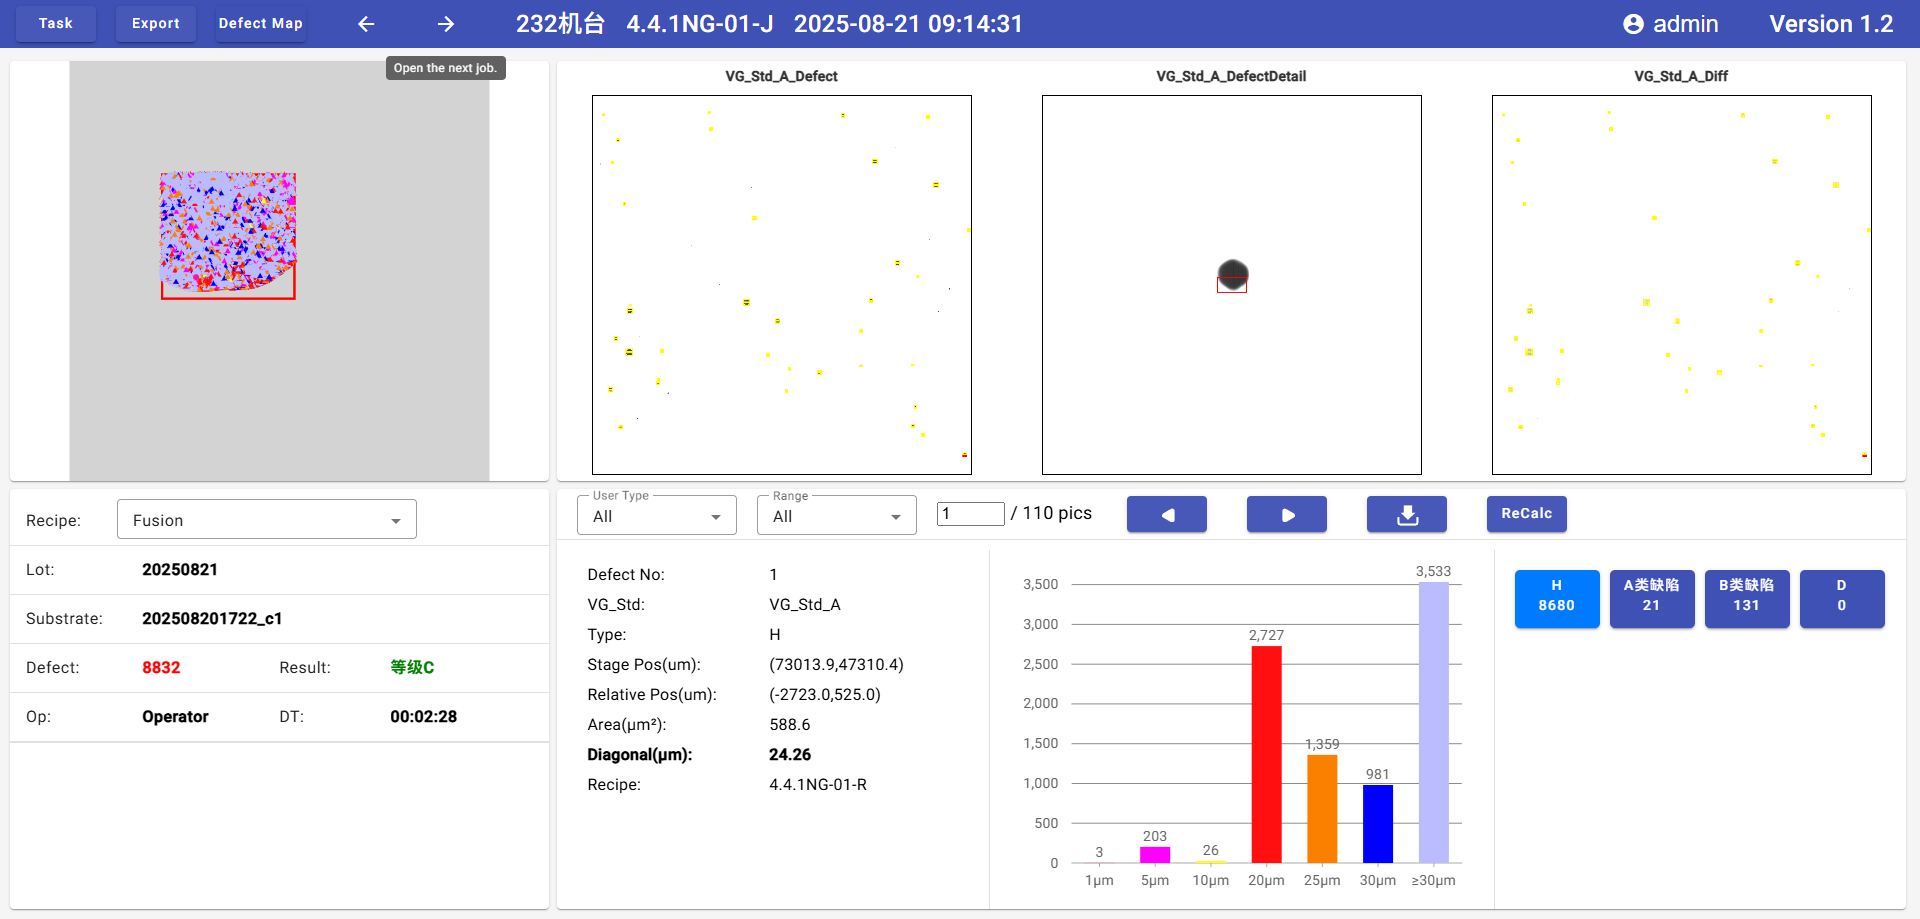
Task: Advance to next defect picture
Action: point(1286,514)
